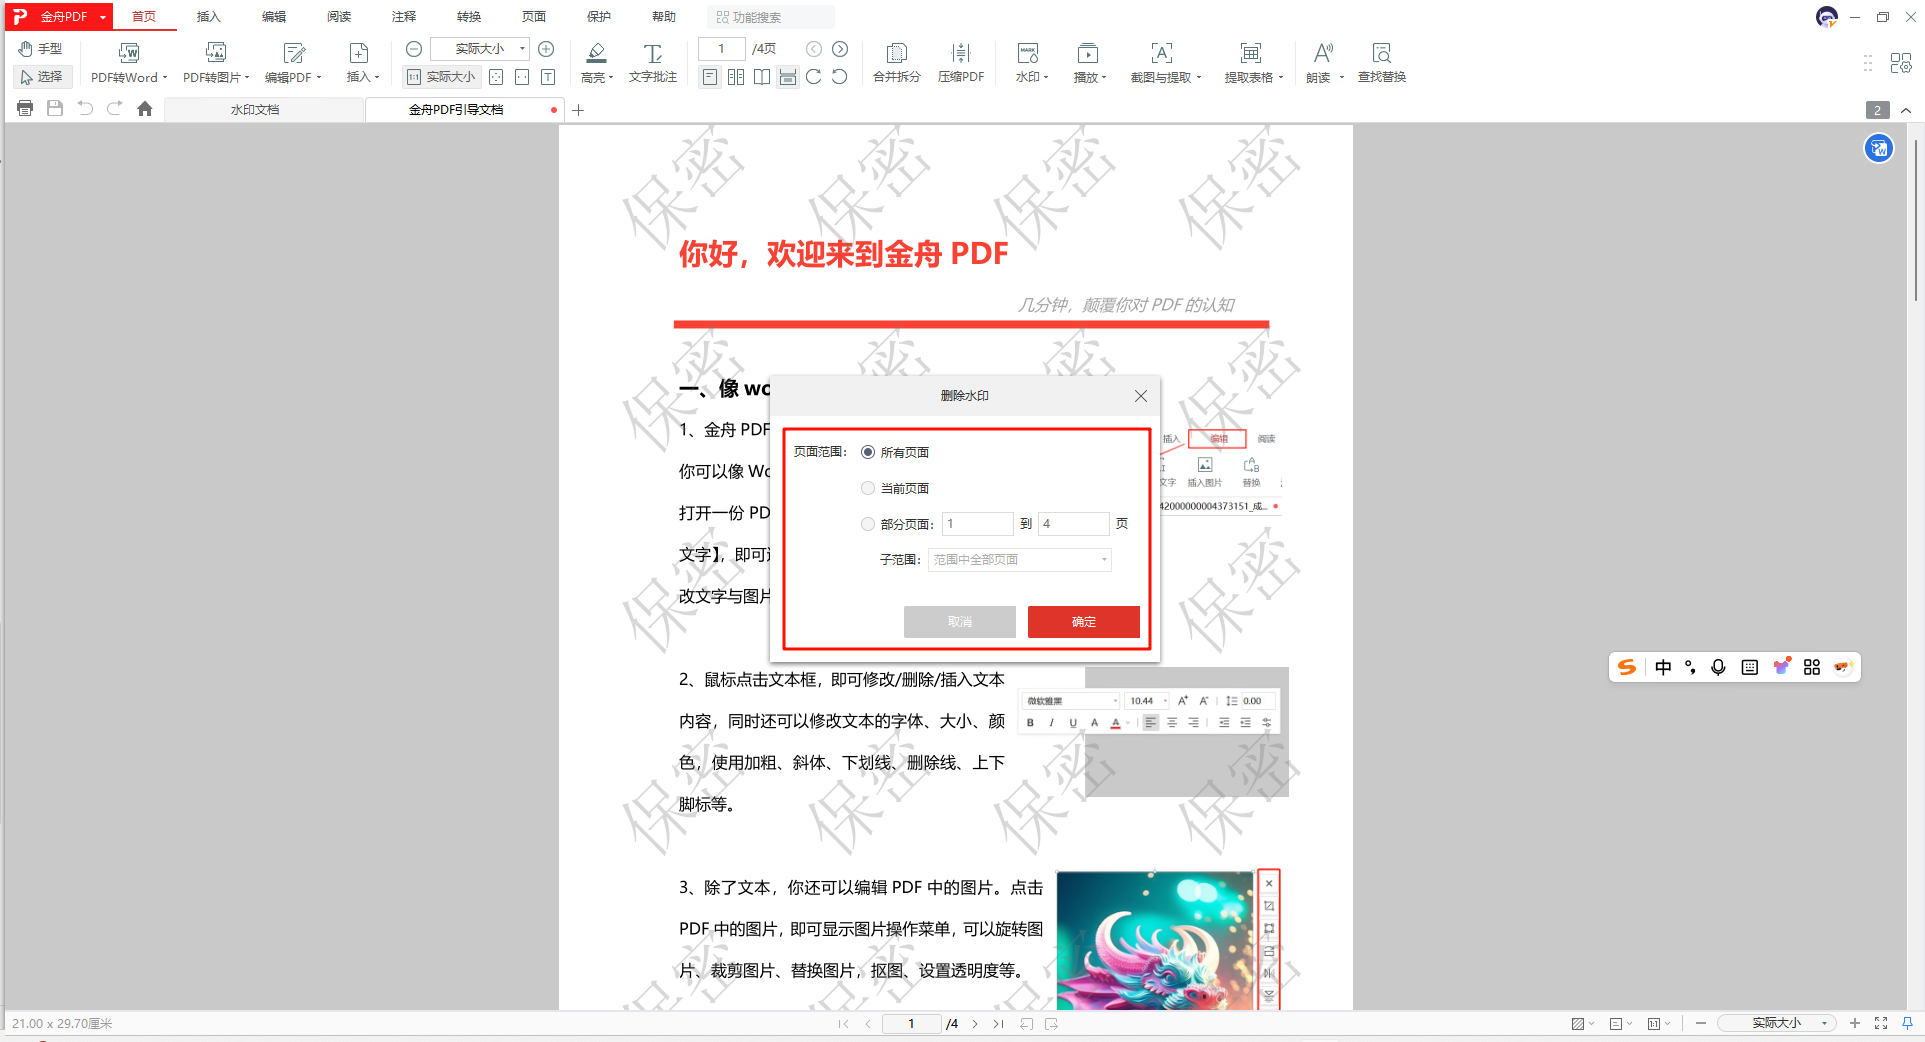Screen dimensions: 1925x1042
Task: Open the 注释 menu tab
Action: click(x=404, y=17)
